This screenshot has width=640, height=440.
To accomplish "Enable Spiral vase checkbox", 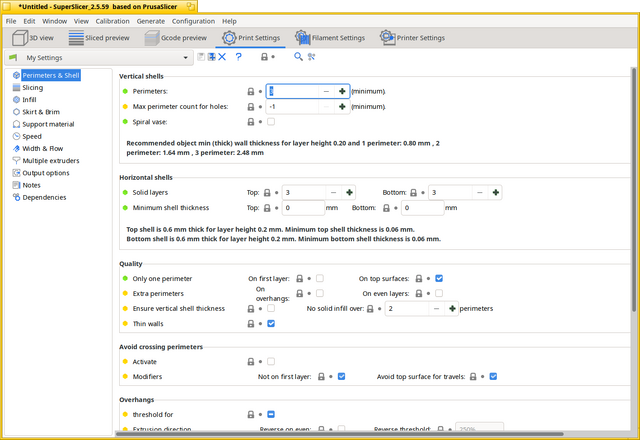I will point(271,122).
